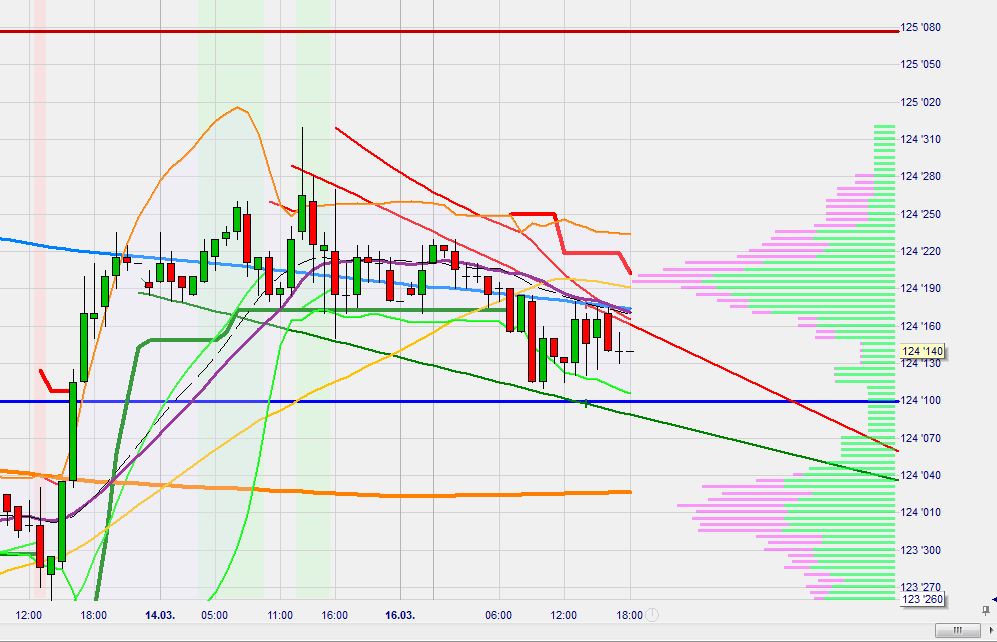997x642 pixels.
Task: Click the 125 '080 price axis label
Action: click(x=920, y=27)
